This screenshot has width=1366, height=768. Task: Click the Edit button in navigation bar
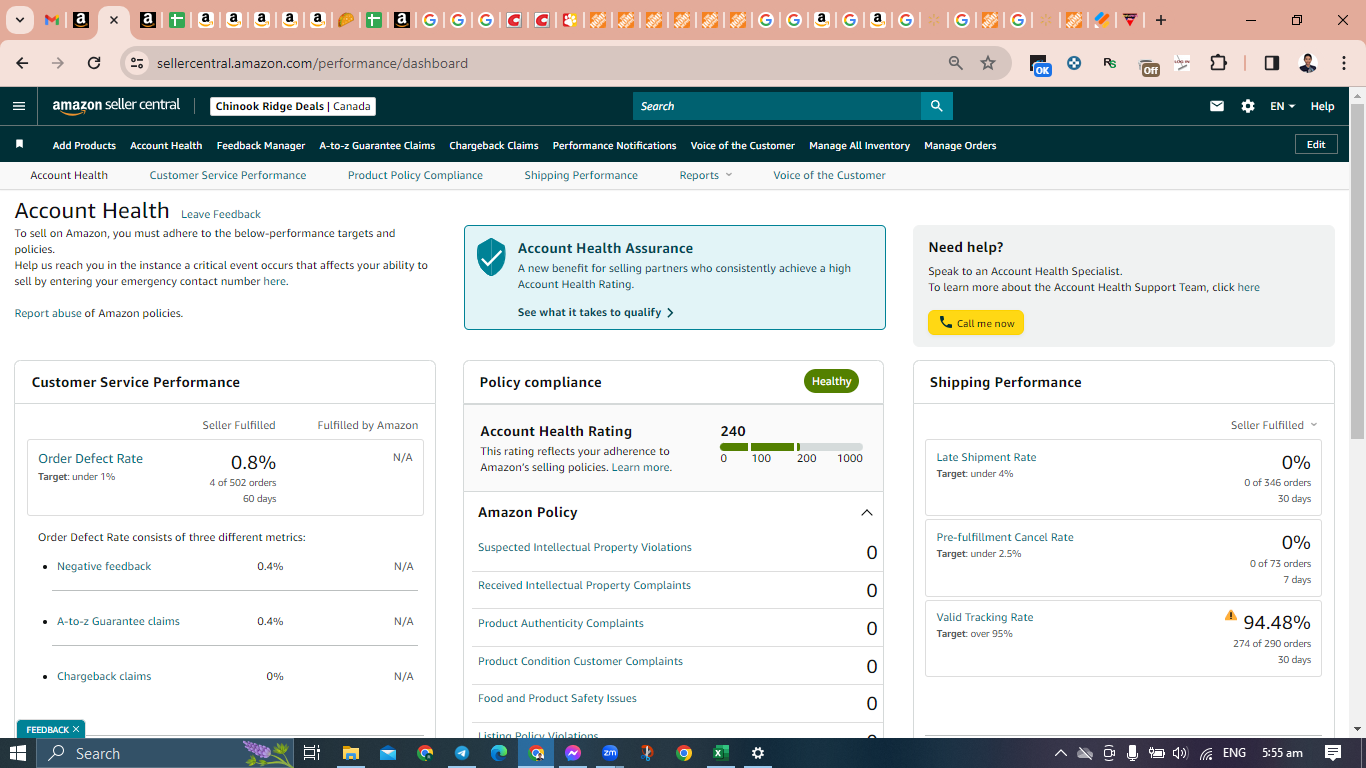coord(1316,145)
